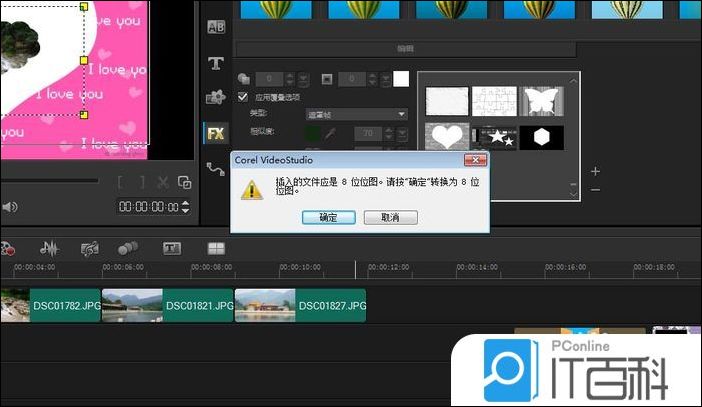Click the auto music icon in timeline toolbar
The height and width of the screenshot is (407, 702).
tap(90, 248)
